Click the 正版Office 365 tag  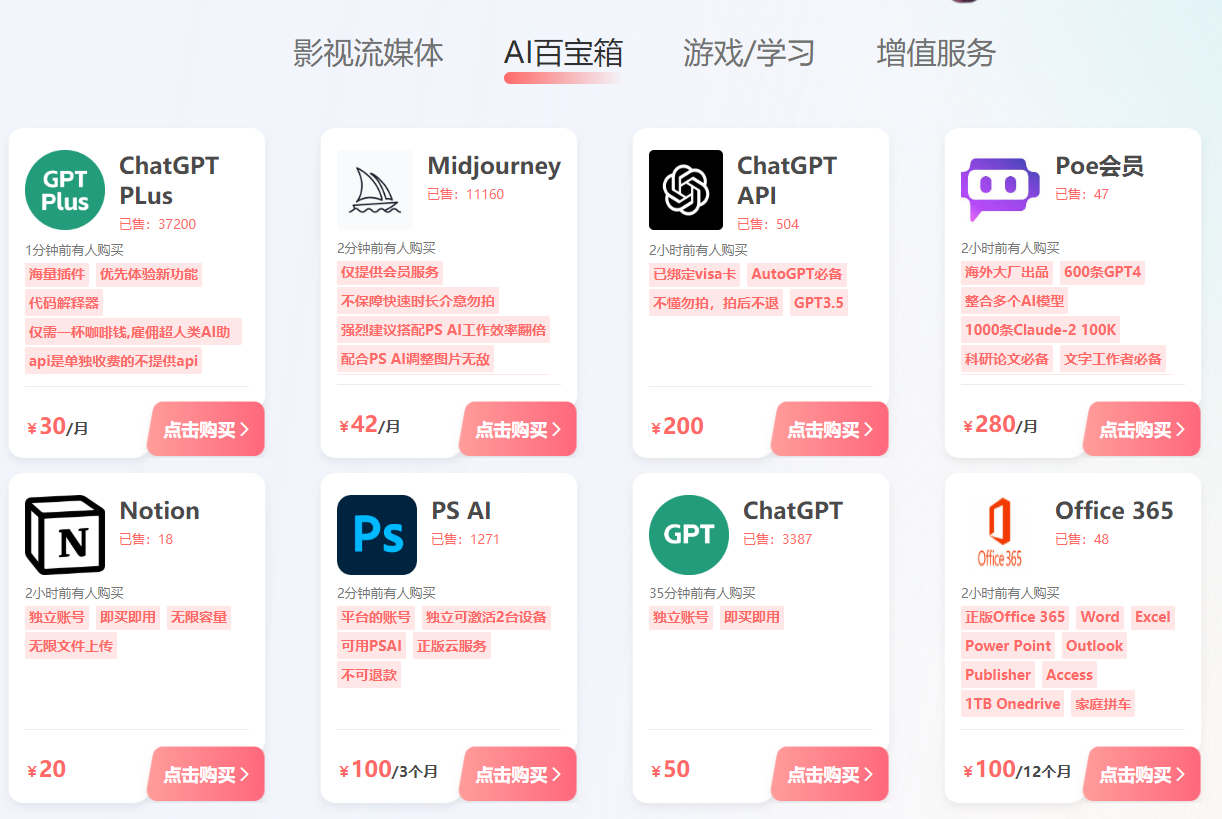(1015, 617)
